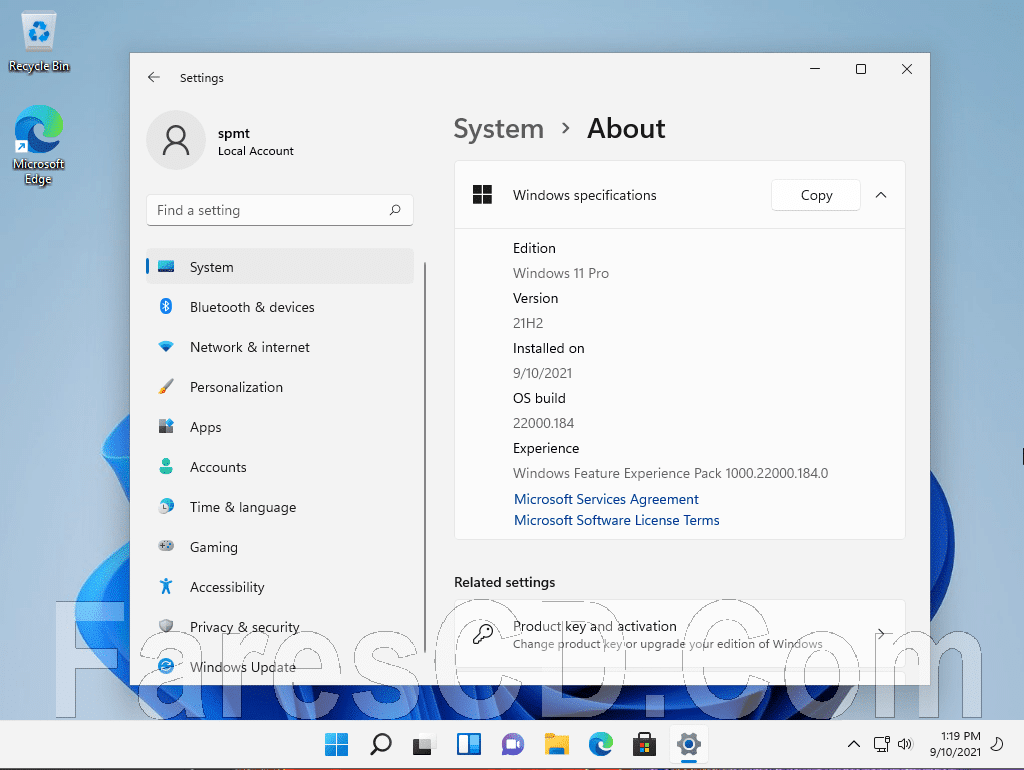Open Windows Update settings
1024x770 pixels.
click(x=280, y=666)
